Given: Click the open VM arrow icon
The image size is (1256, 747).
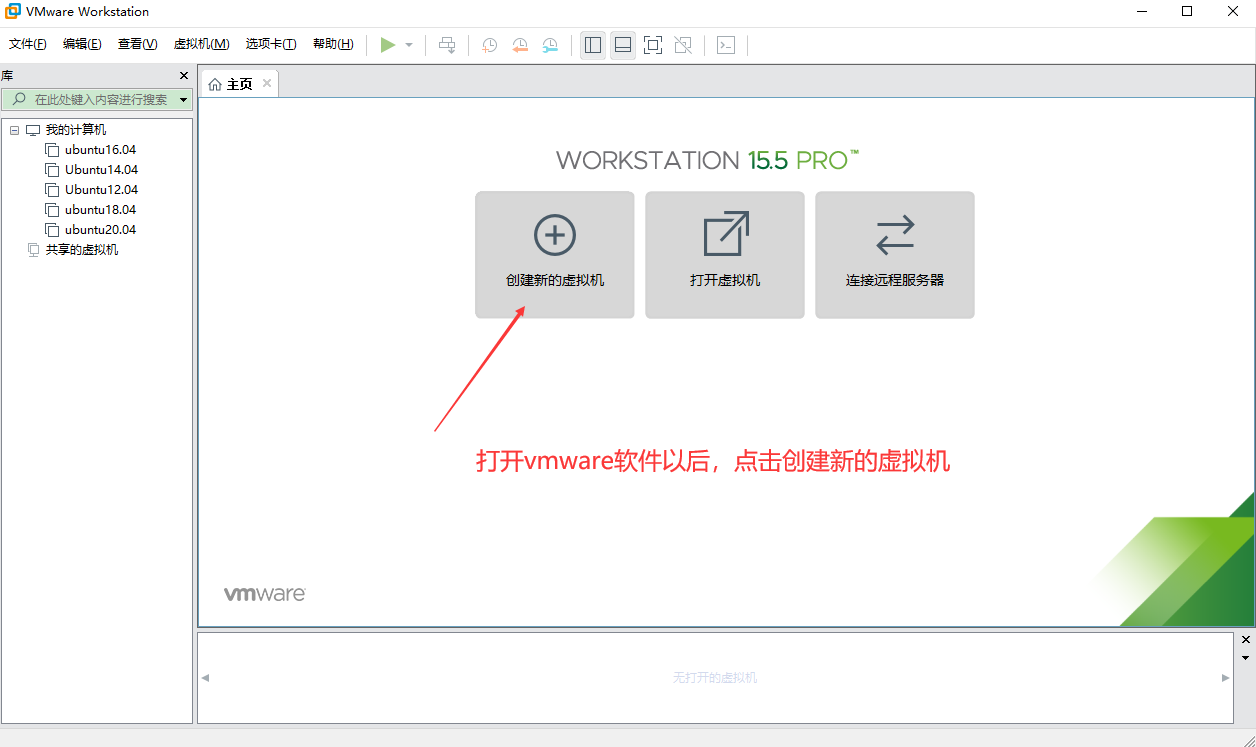Looking at the screenshot, I should pos(726,234).
